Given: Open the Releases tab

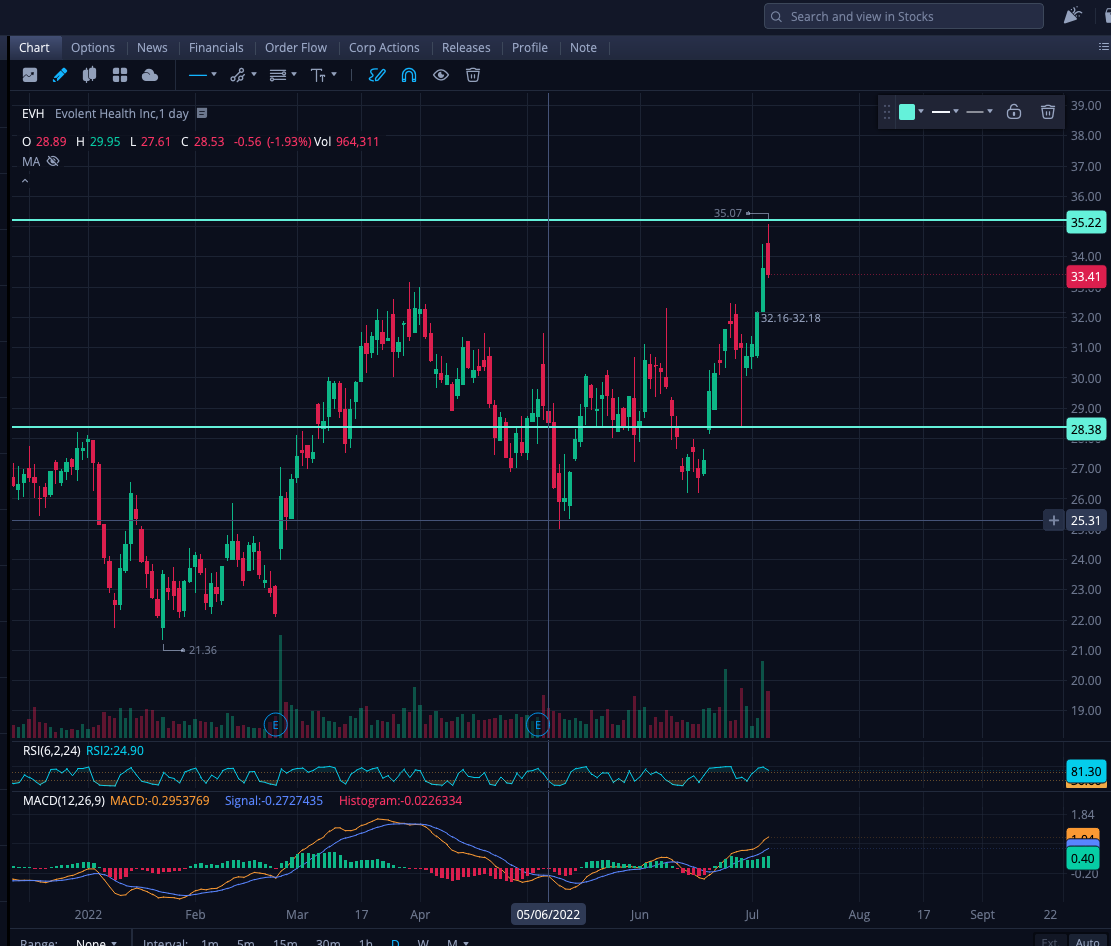Looking at the screenshot, I should pos(466,47).
